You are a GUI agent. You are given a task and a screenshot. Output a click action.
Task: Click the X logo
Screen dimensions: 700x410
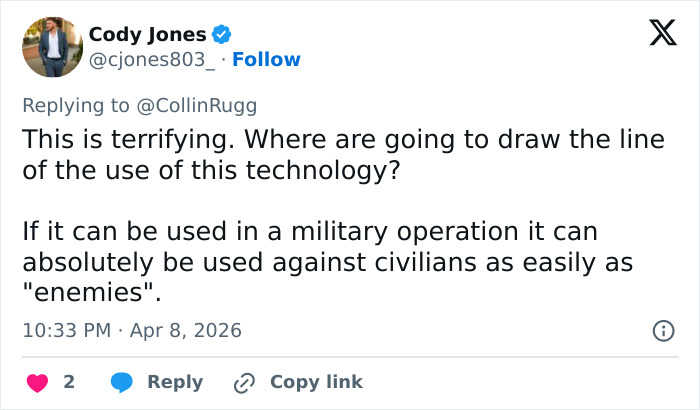656,35
